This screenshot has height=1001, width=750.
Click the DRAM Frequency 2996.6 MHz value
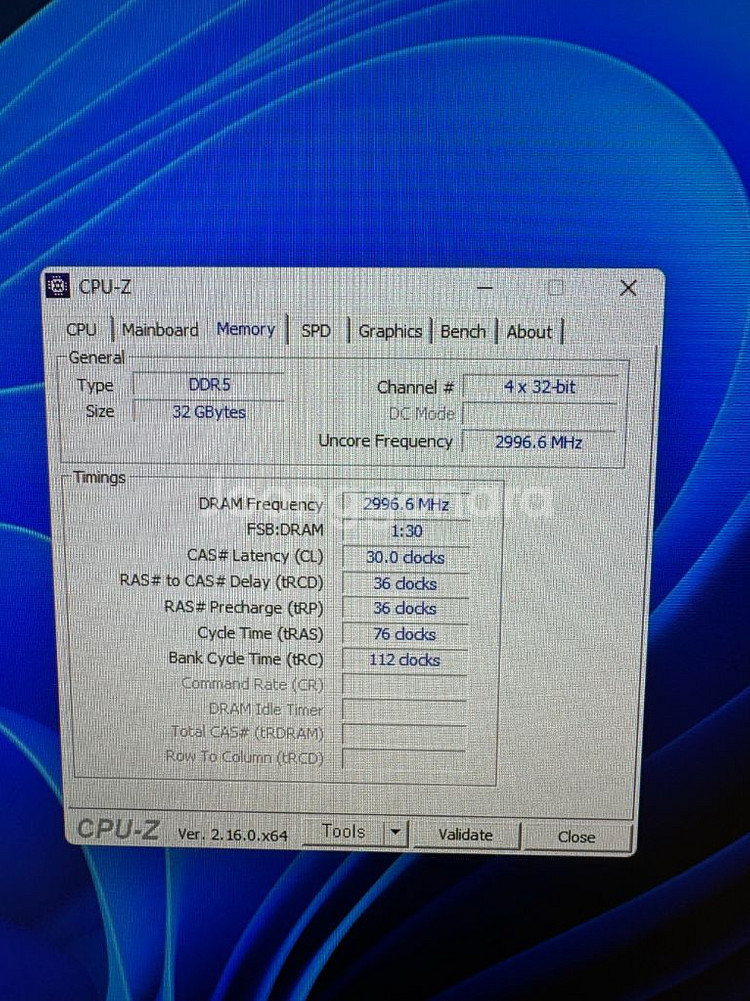[x=406, y=505]
